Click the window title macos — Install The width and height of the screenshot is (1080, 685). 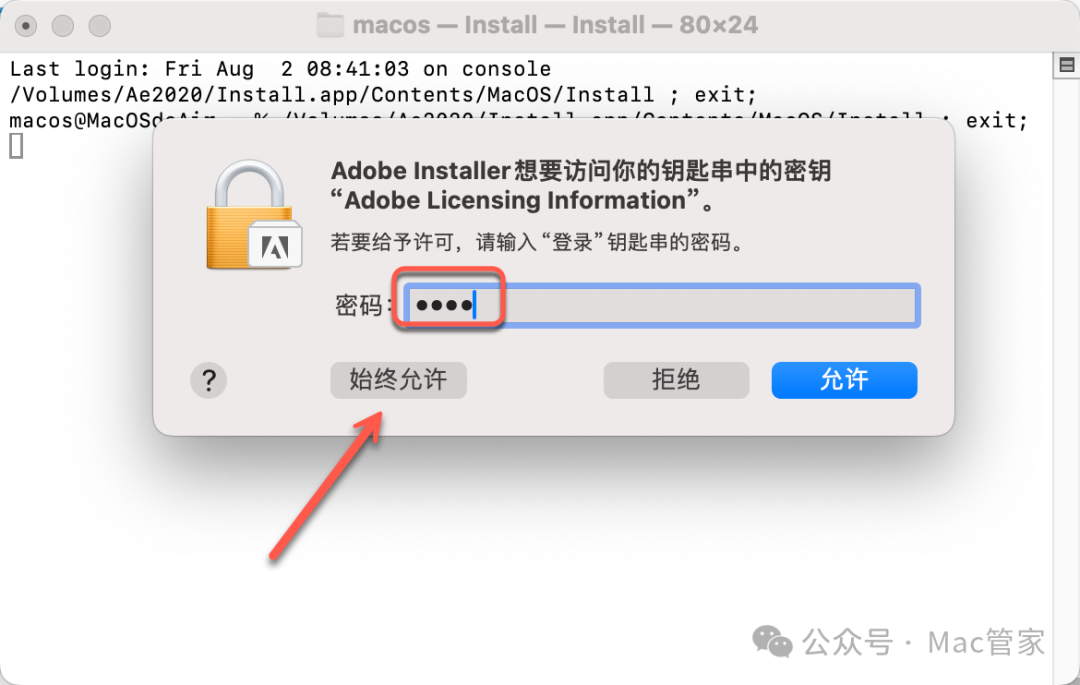tap(555, 25)
